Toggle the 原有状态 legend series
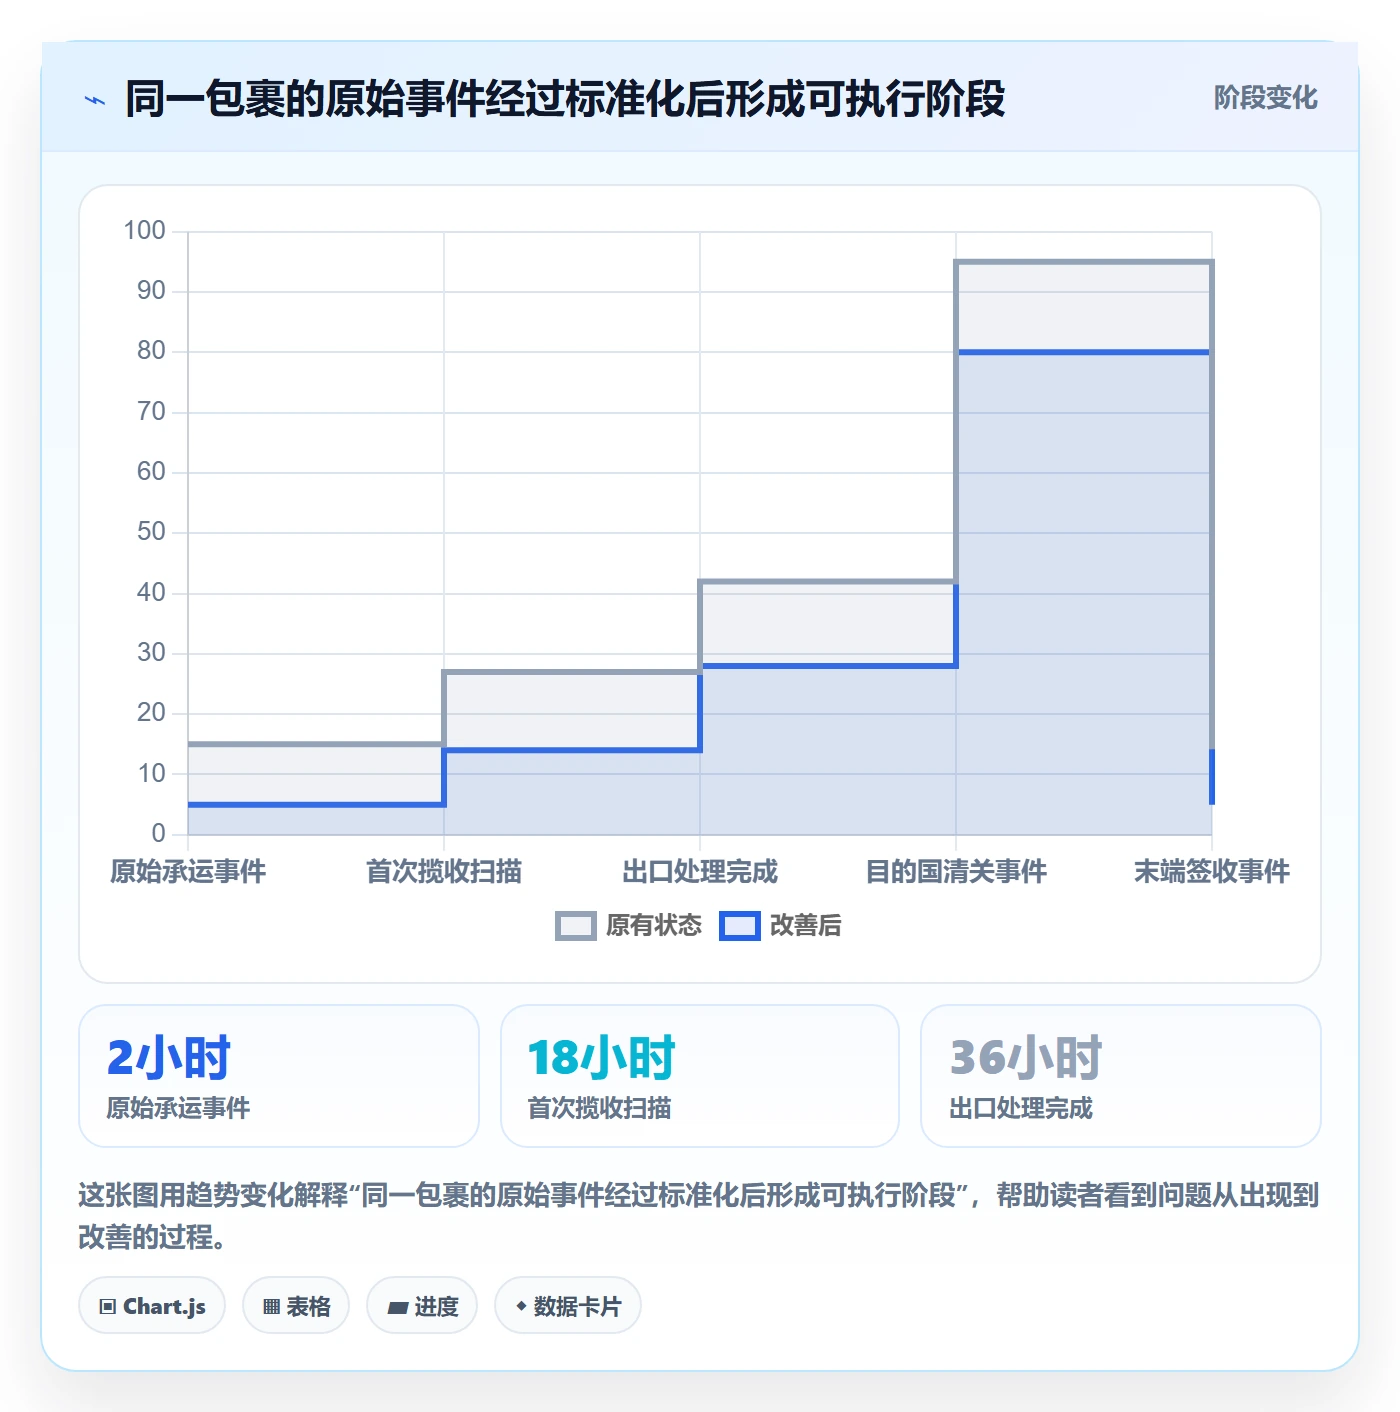This screenshot has height=1412, width=1400. [x=629, y=926]
